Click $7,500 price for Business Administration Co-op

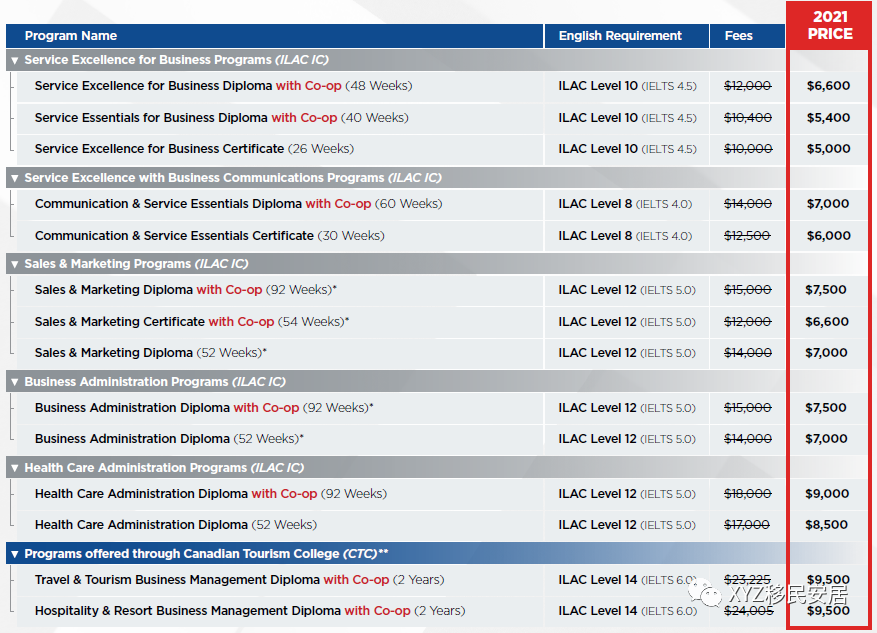[x=826, y=408]
